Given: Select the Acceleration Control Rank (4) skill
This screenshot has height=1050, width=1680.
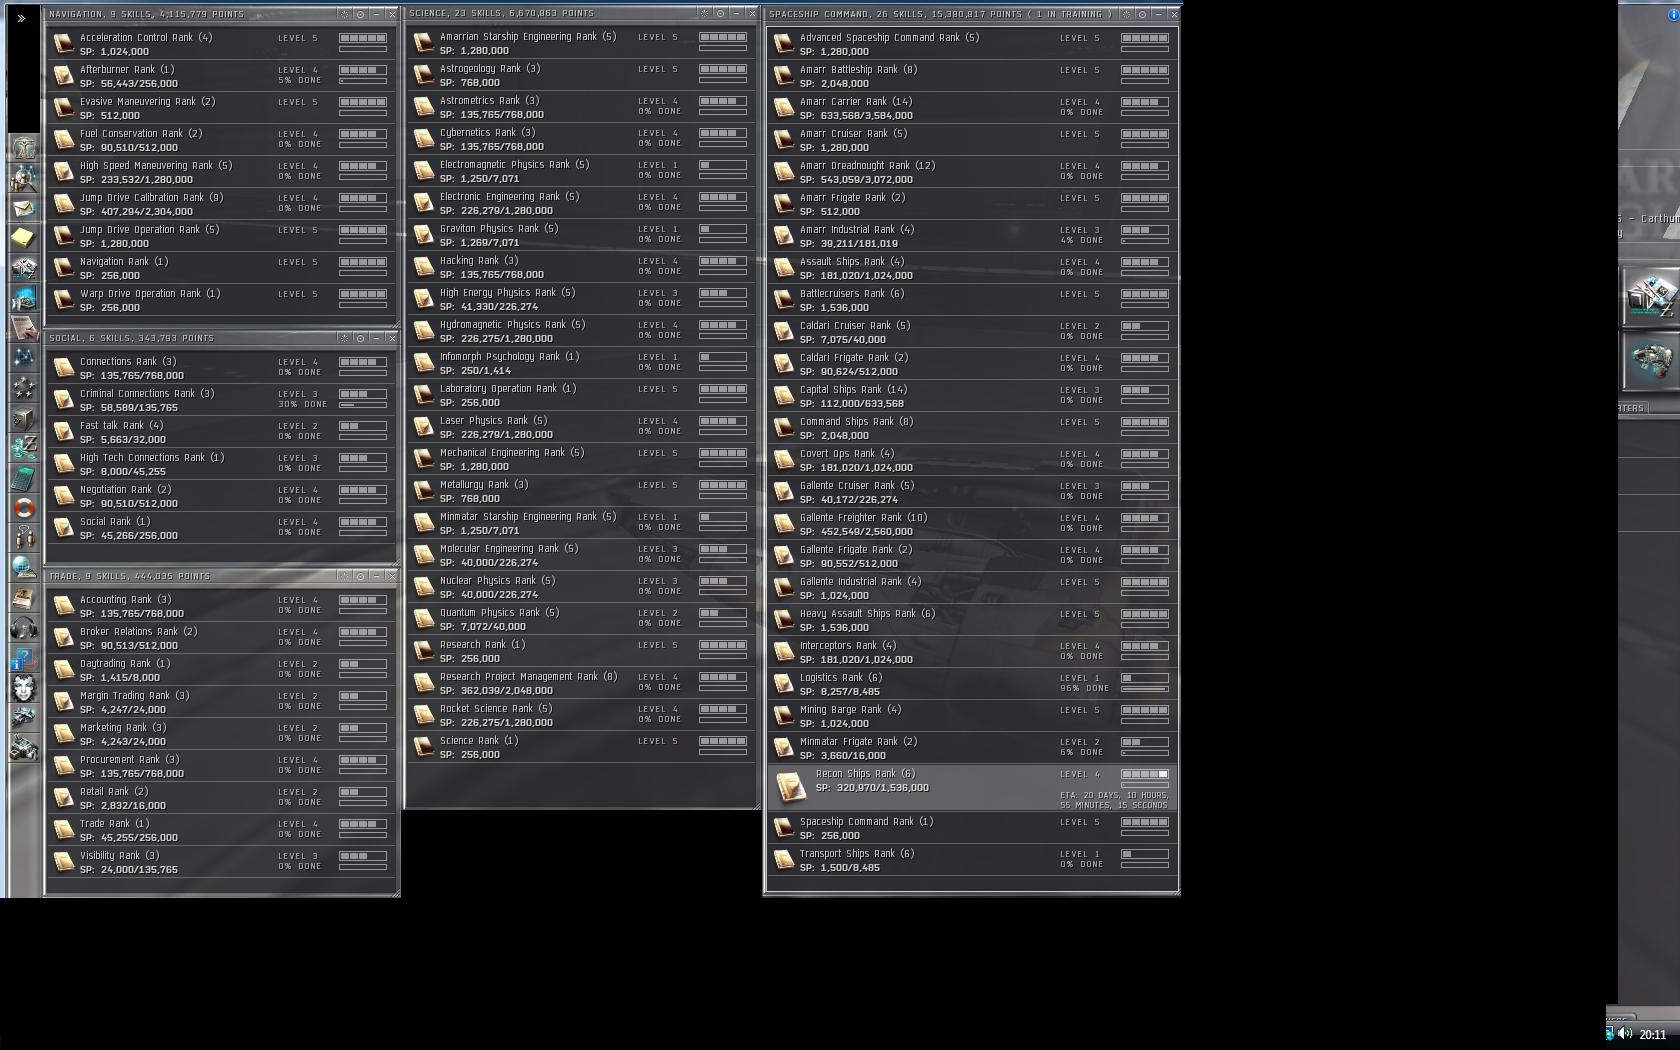Looking at the screenshot, I should tap(221, 44).
